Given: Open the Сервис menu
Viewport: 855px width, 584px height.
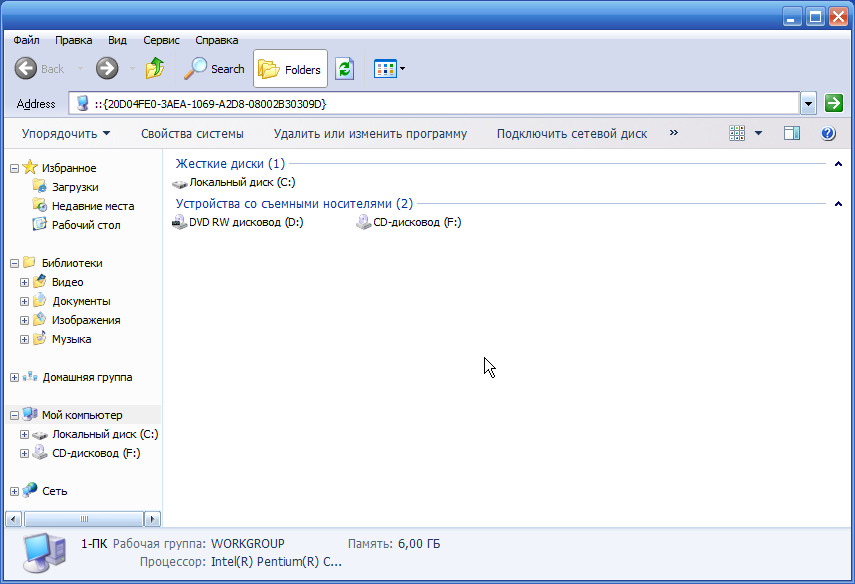Looking at the screenshot, I should click(161, 40).
